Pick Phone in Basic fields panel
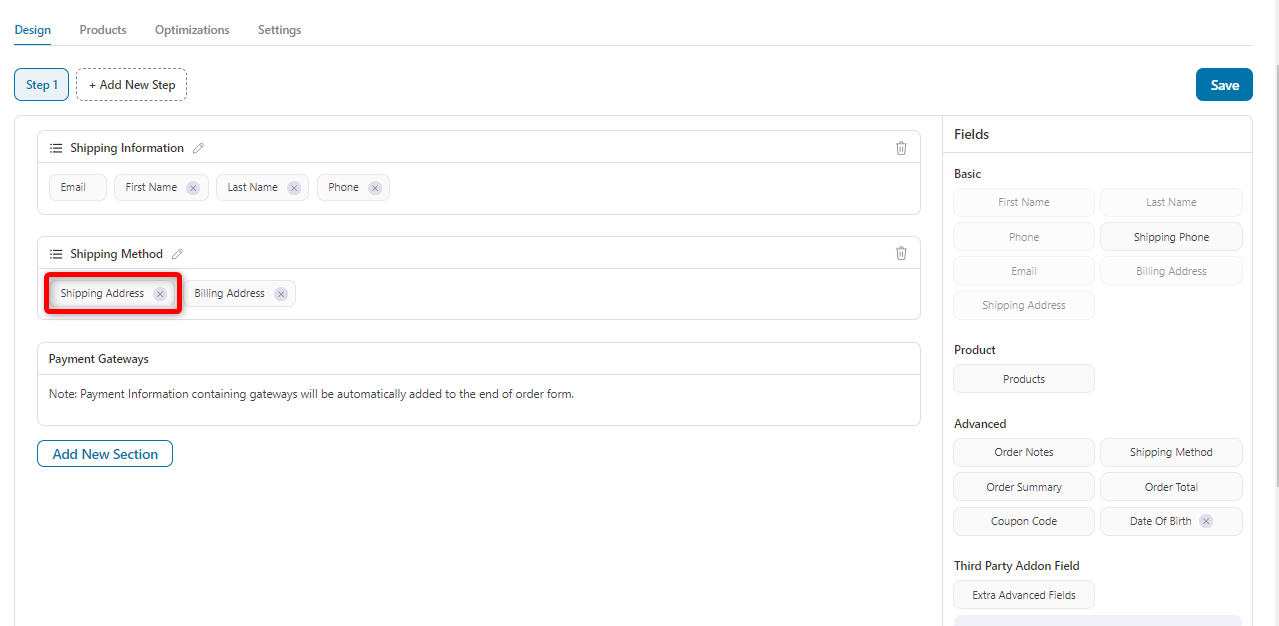Image resolution: width=1279 pixels, height=626 pixels. (1024, 237)
